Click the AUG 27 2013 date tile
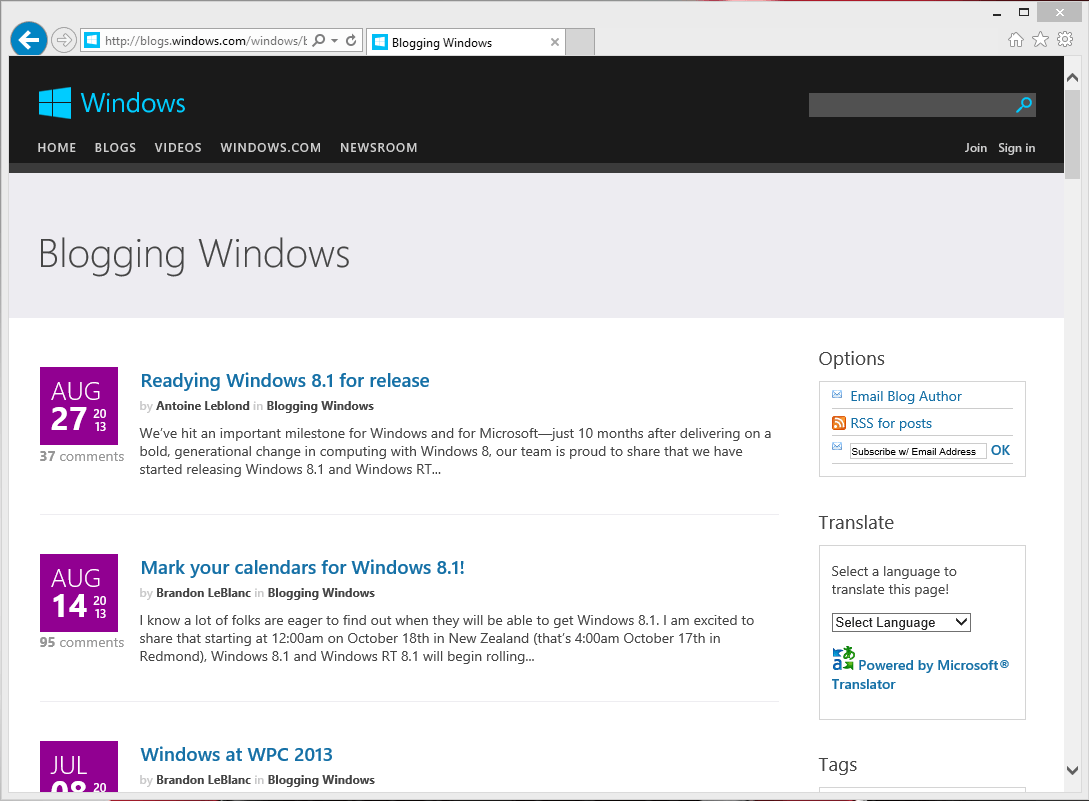Viewport: 1089px width, 801px height. pos(79,406)
